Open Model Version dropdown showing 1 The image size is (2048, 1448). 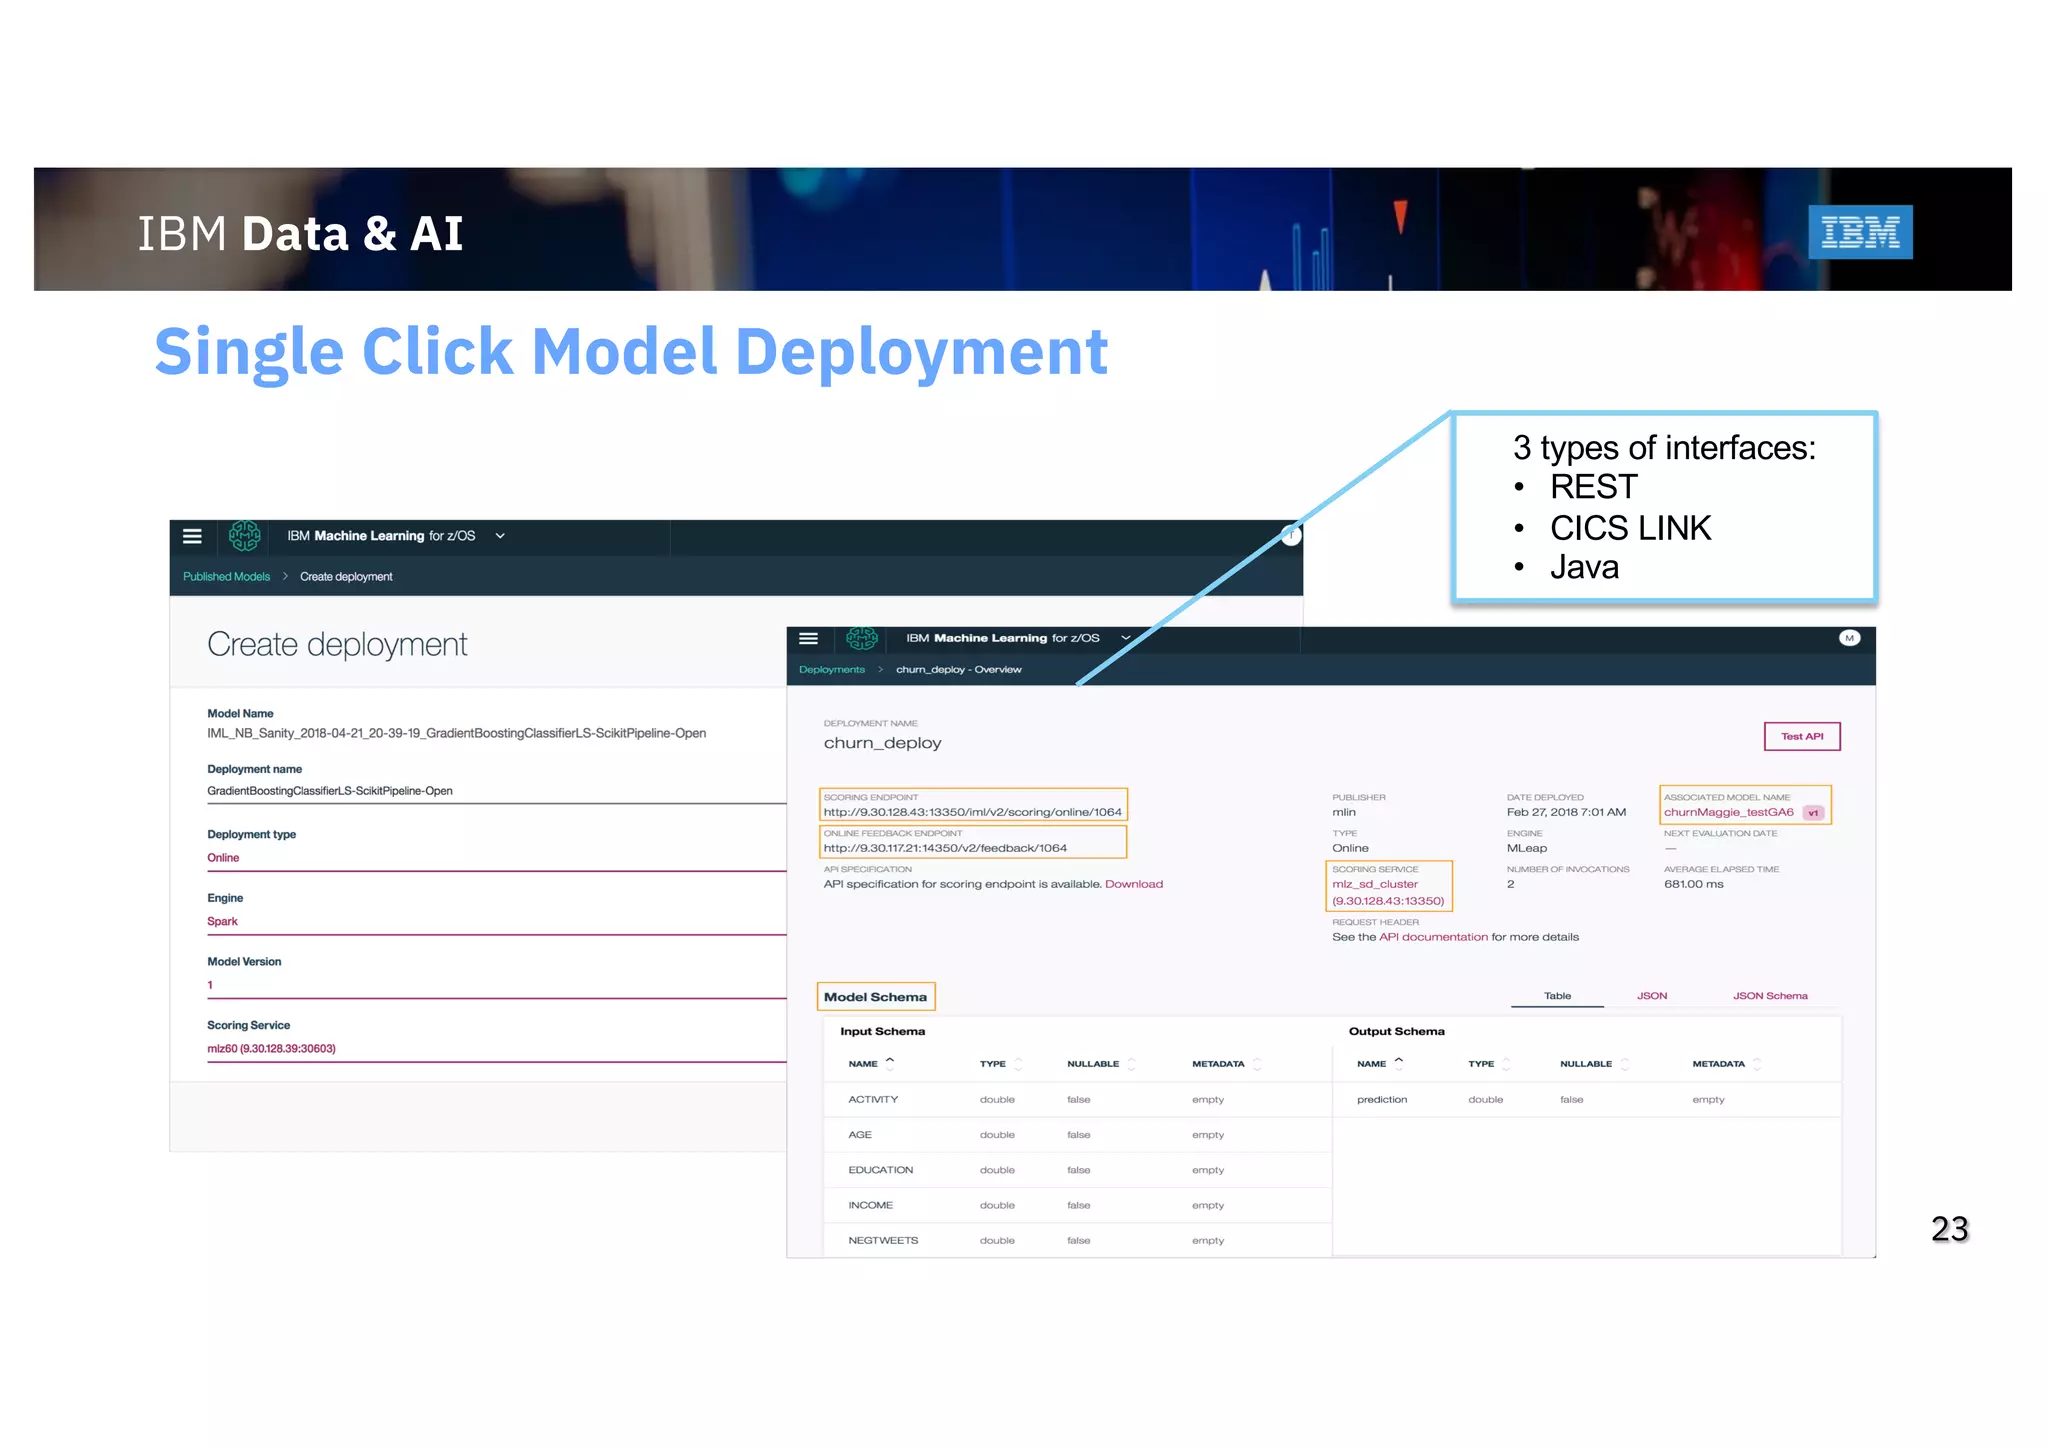pyautogui.click(x=496, y=985)
